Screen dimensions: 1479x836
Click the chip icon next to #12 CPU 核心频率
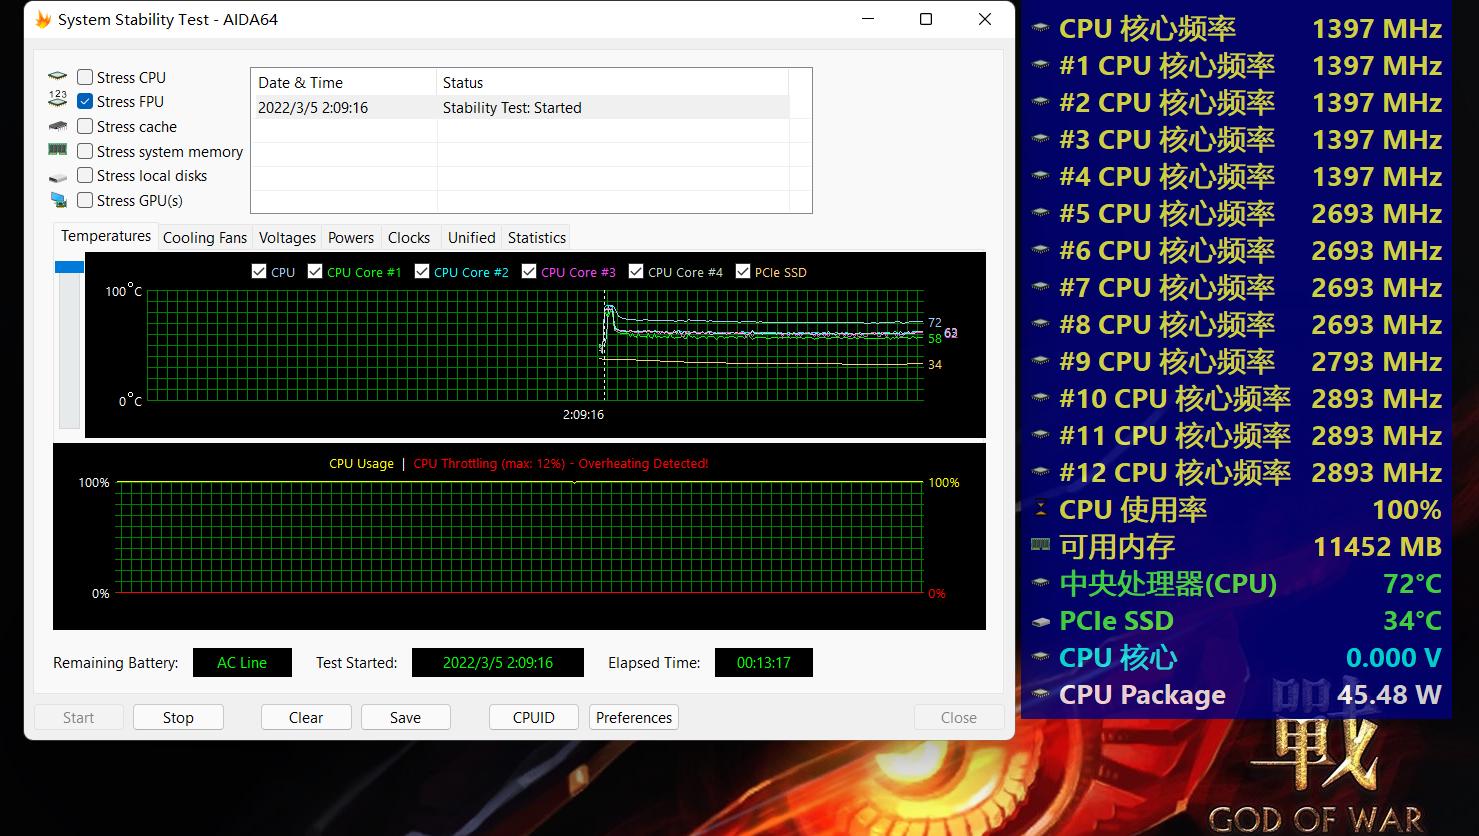point(1041,473)
